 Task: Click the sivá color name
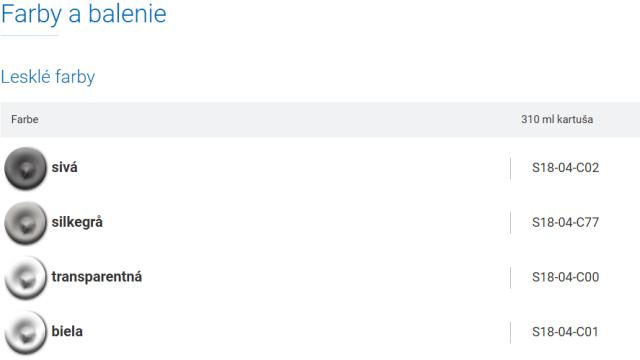pos(64,167)
